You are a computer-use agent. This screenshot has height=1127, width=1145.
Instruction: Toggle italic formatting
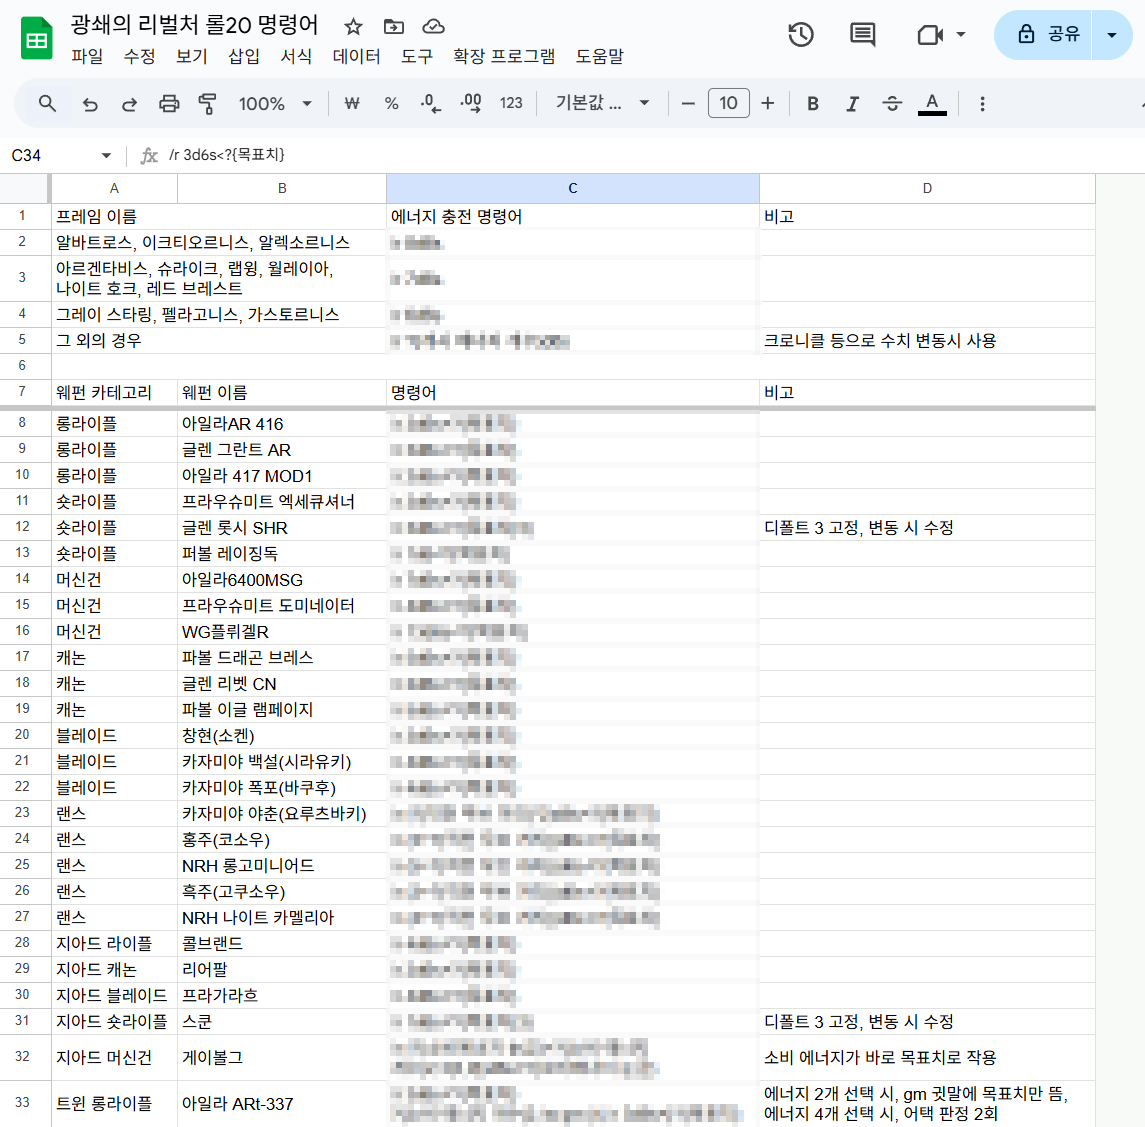pos(852,104)
